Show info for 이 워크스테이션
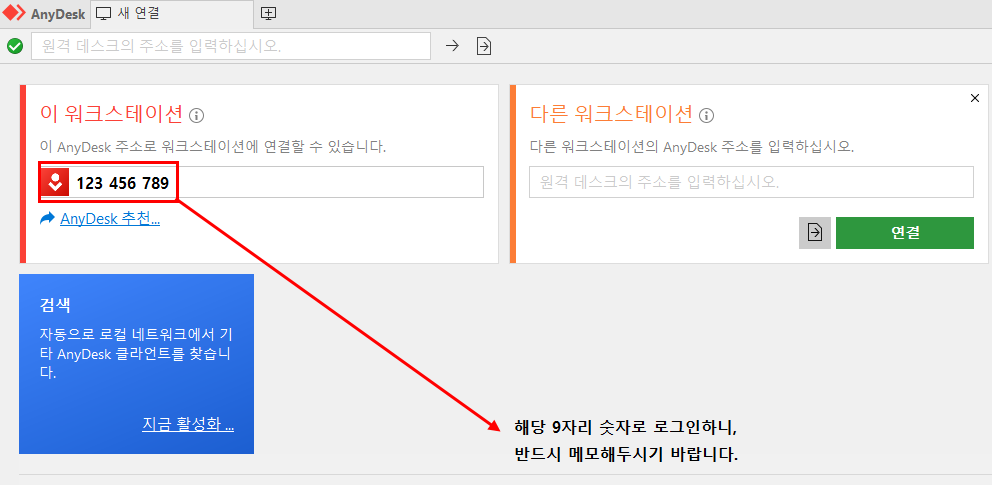The image size is (992, 485). 197,116
